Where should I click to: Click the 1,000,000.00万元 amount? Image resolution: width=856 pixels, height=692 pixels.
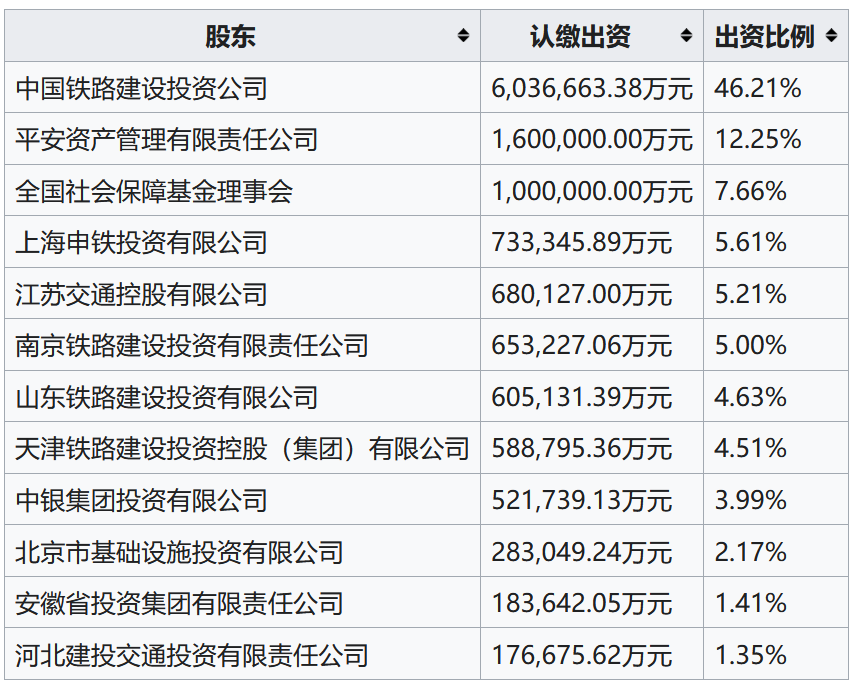click(592, 191)
